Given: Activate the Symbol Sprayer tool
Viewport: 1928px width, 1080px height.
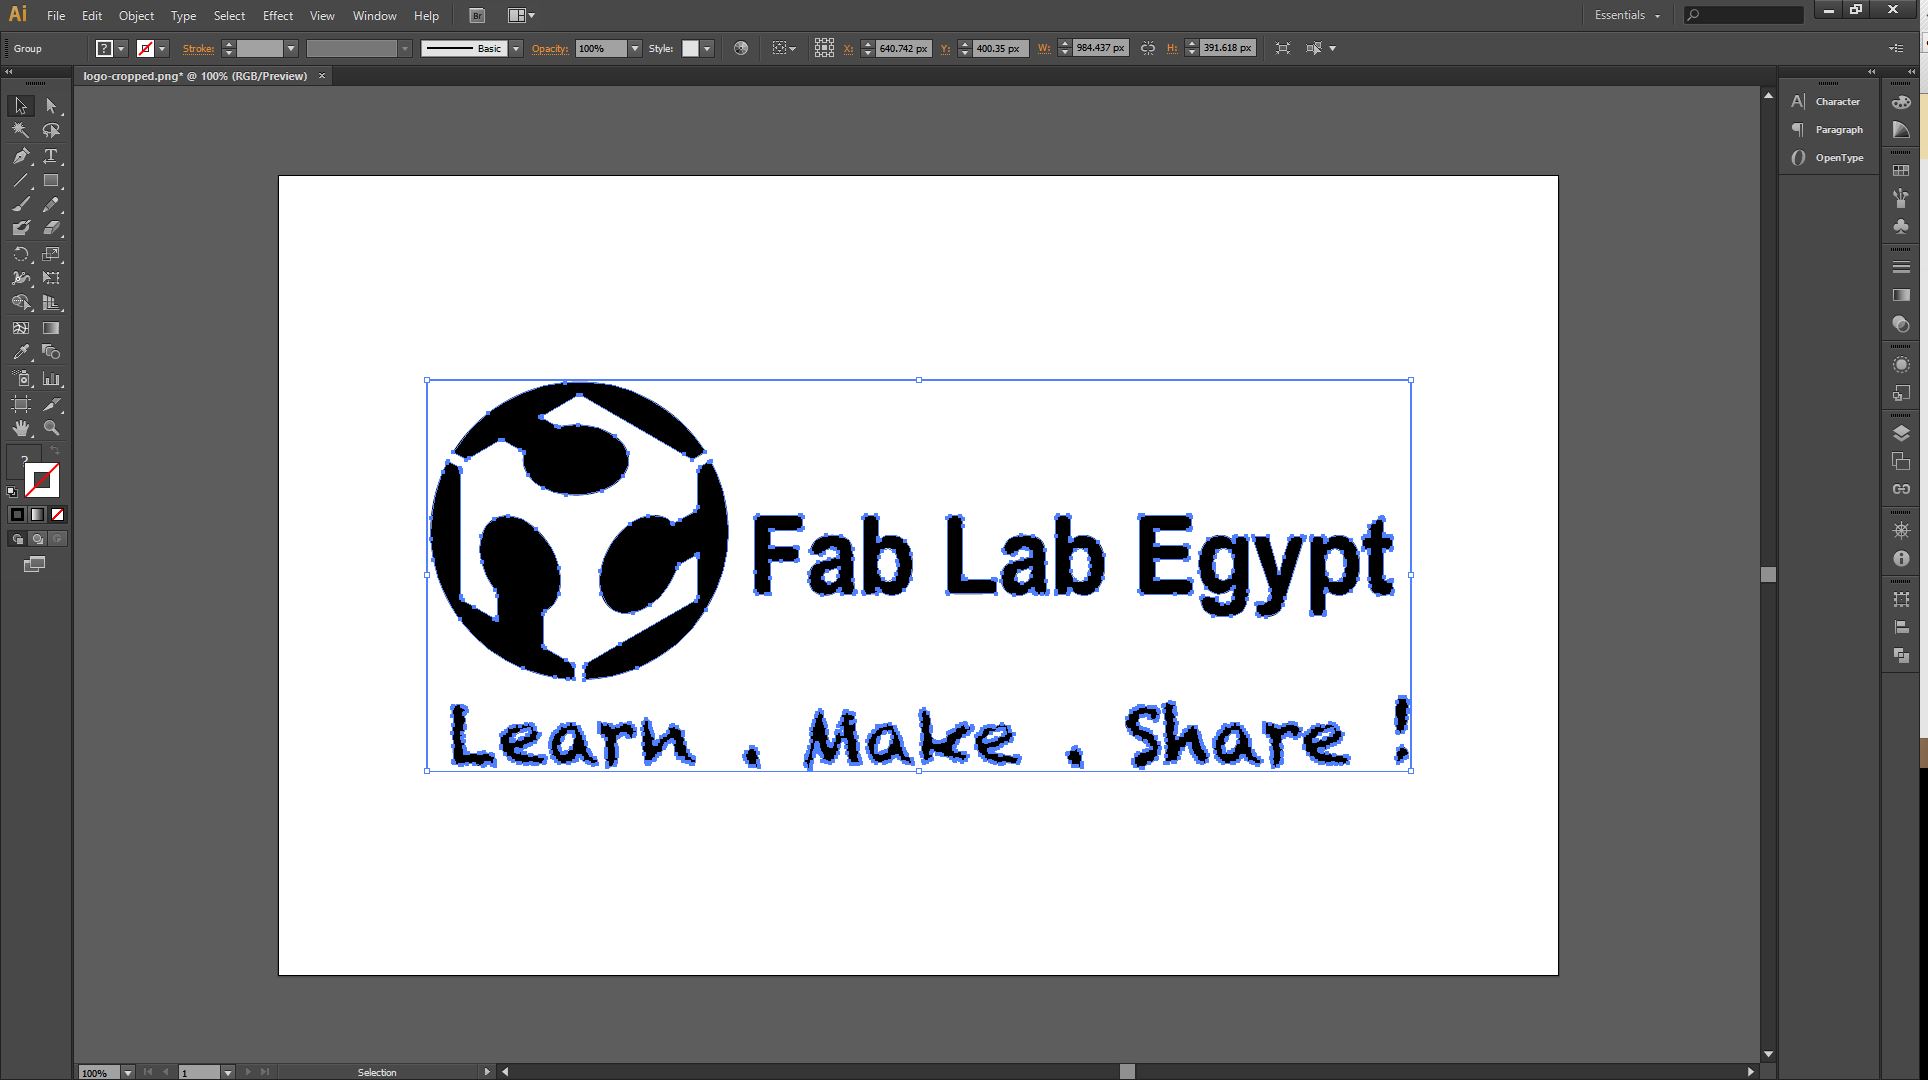Looking at the screenshot, I should [20, 379].
